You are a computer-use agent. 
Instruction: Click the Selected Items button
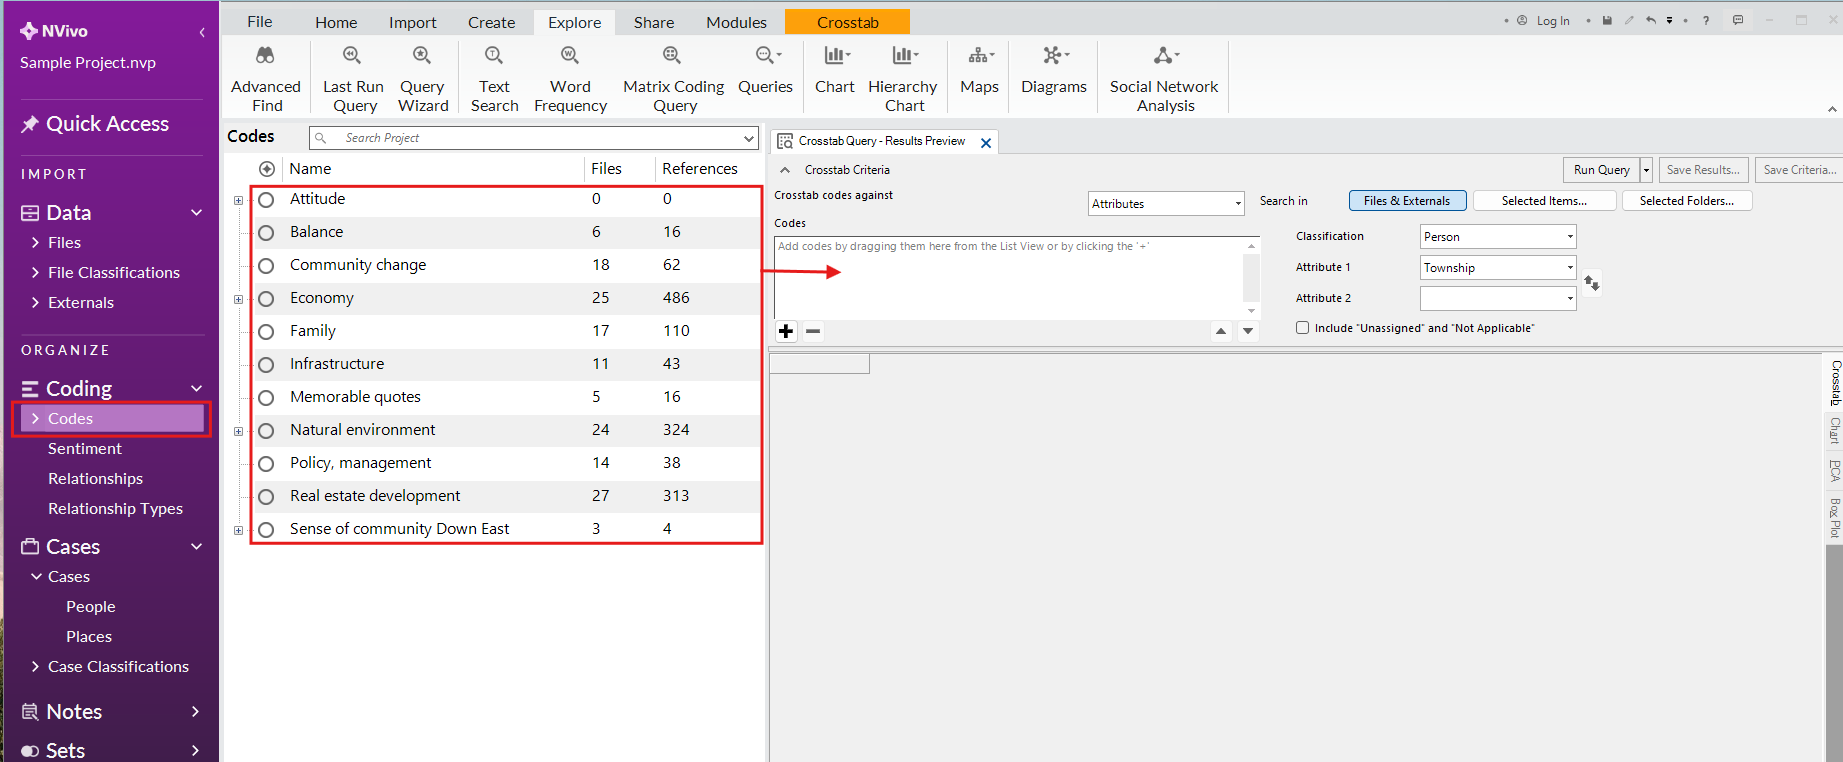1544,201
